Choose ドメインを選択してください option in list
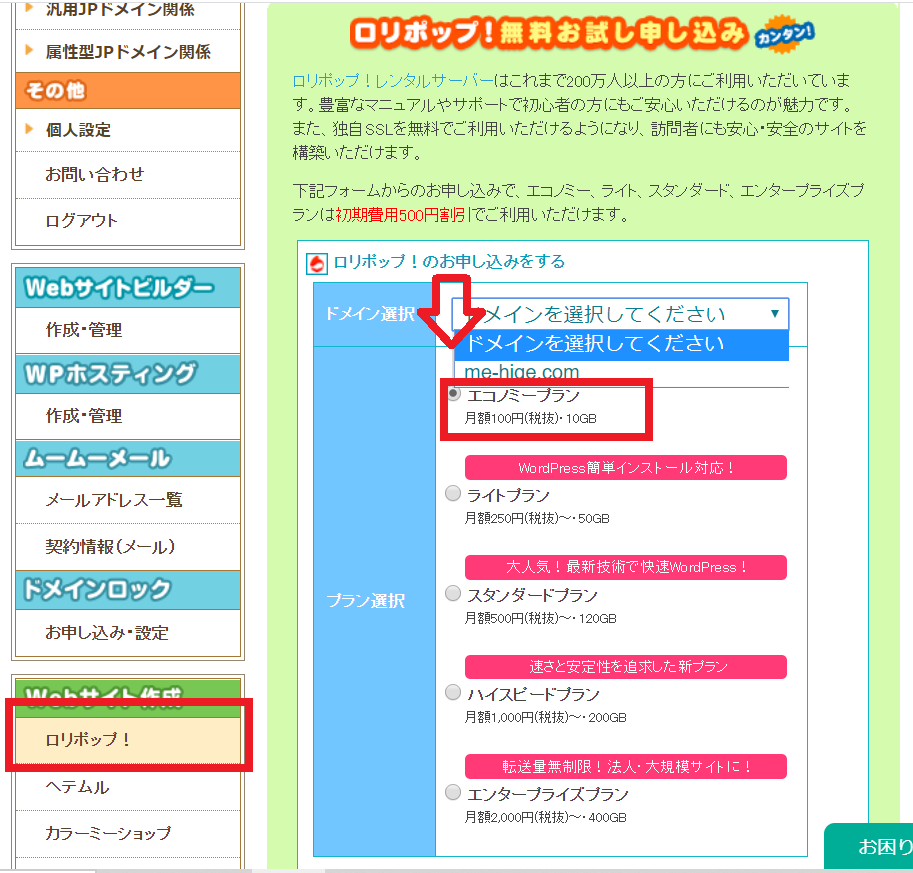This screenshot has width=913, height=873. coord(621,344)
